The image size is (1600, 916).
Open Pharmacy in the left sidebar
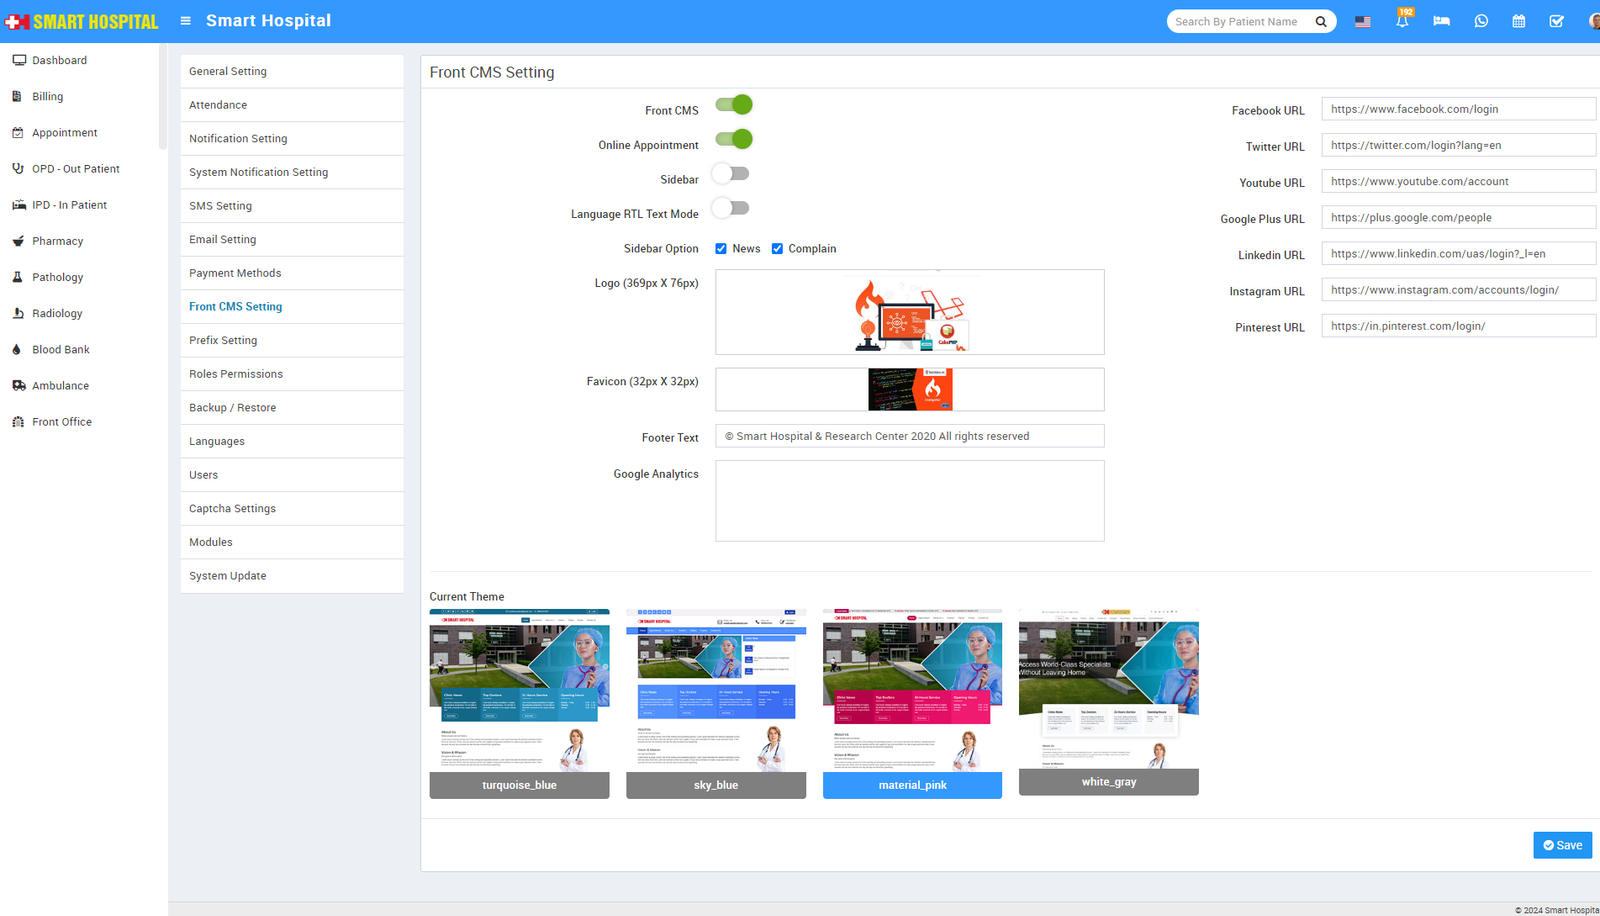57,241
